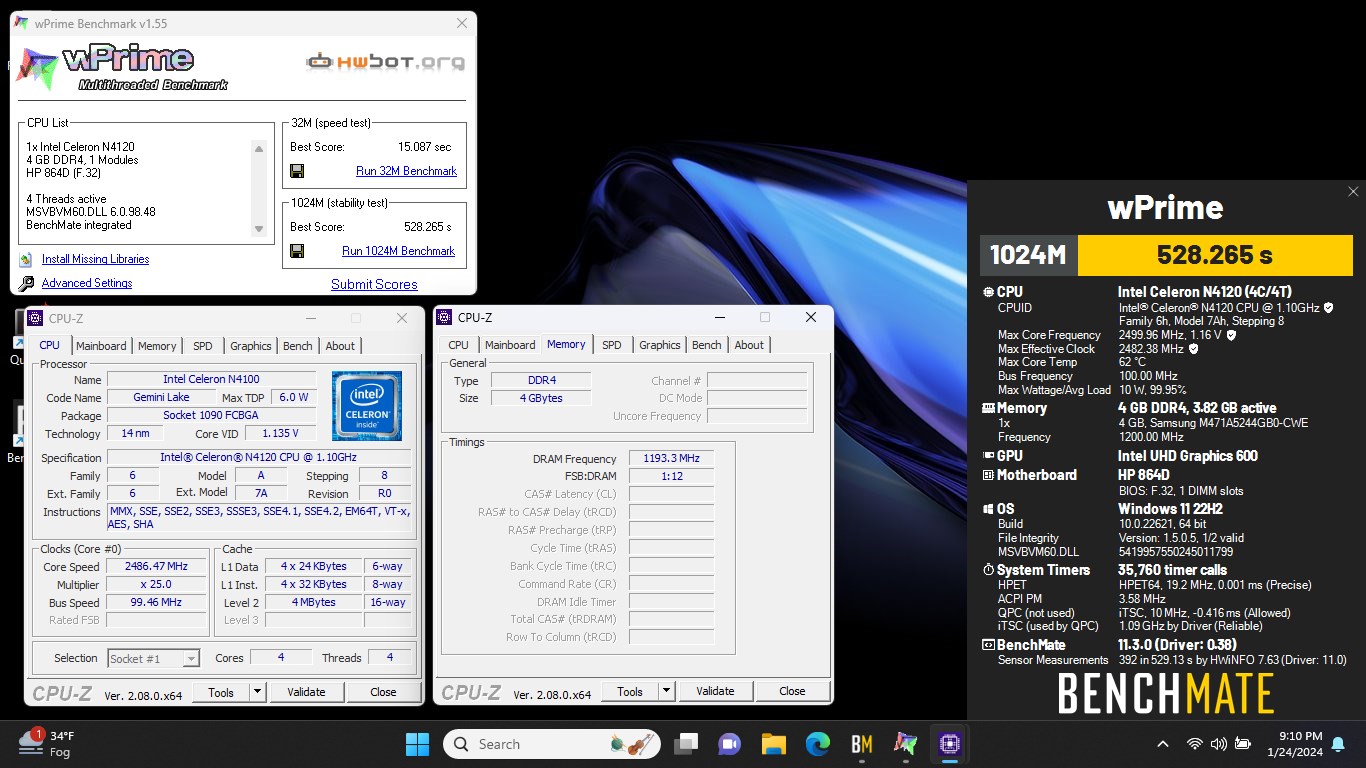Viewport: 1366px width, 768px height.
Task: Click the Install Missing Libraries icon in wPrime
Action: coord(26,259)
